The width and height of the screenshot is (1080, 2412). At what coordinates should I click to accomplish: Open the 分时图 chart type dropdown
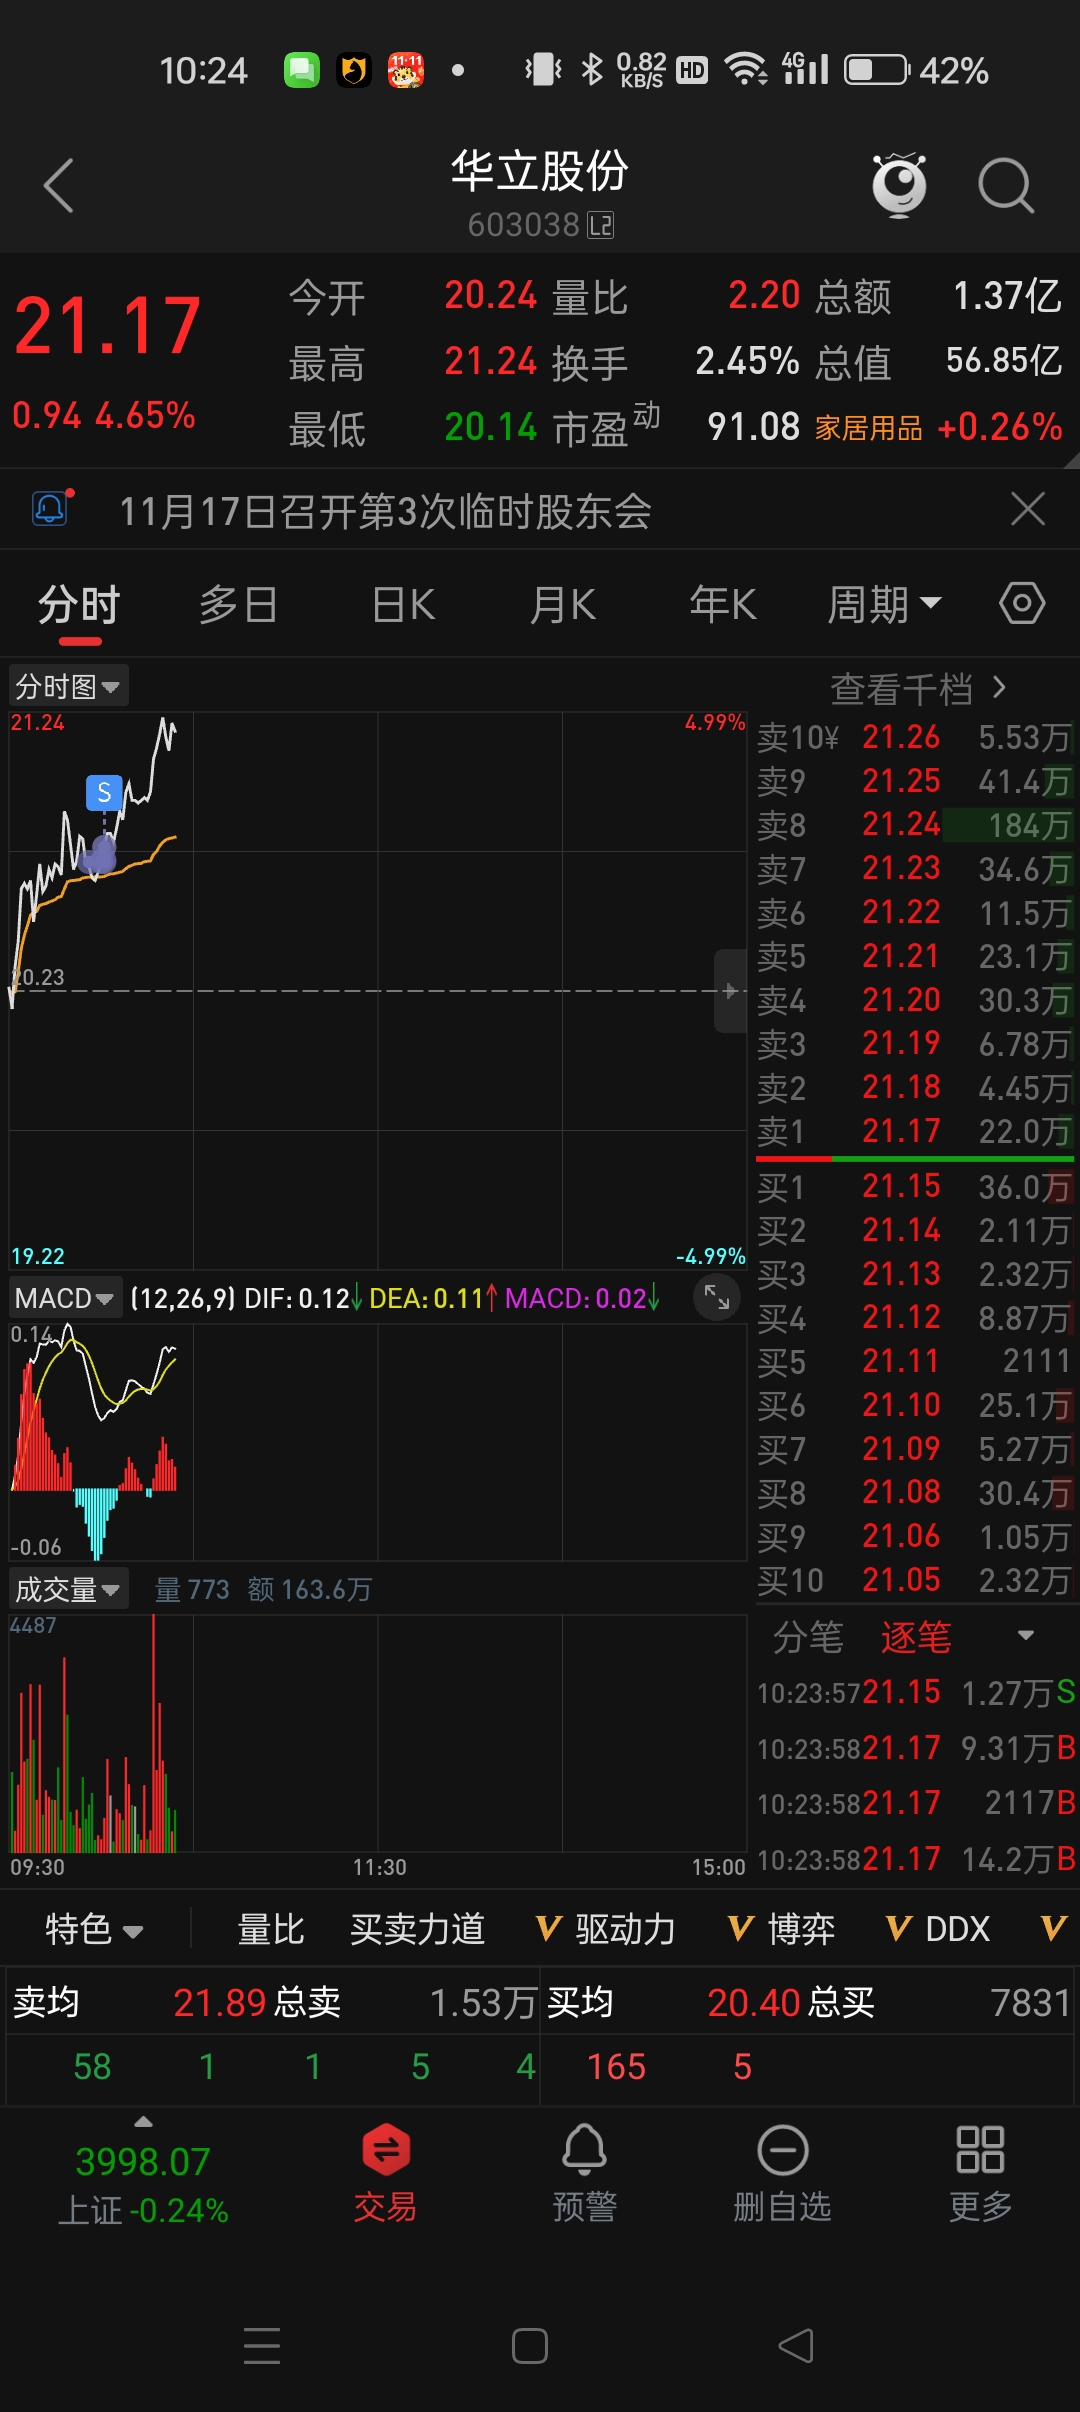[68, 686]
